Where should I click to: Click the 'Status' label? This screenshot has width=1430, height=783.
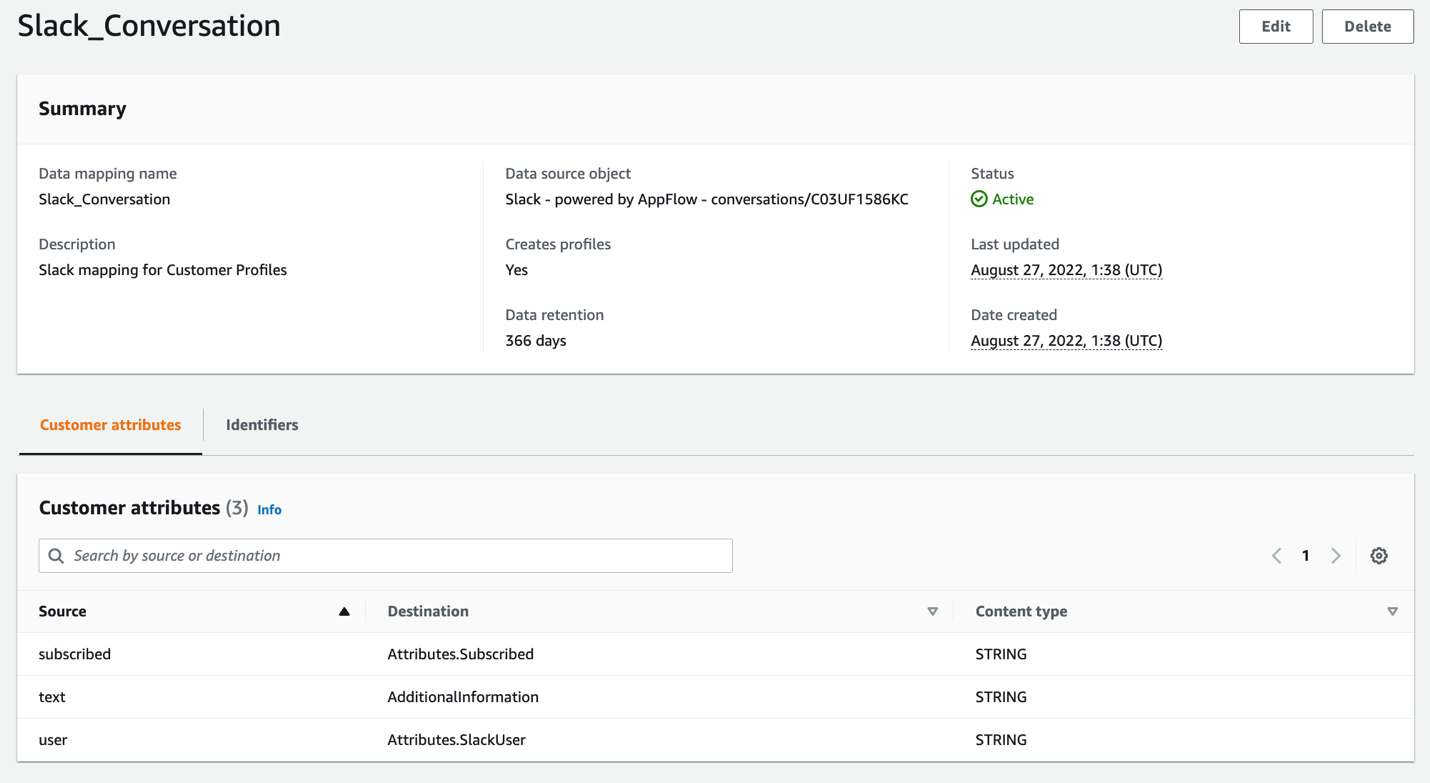(x=992, y=174)
